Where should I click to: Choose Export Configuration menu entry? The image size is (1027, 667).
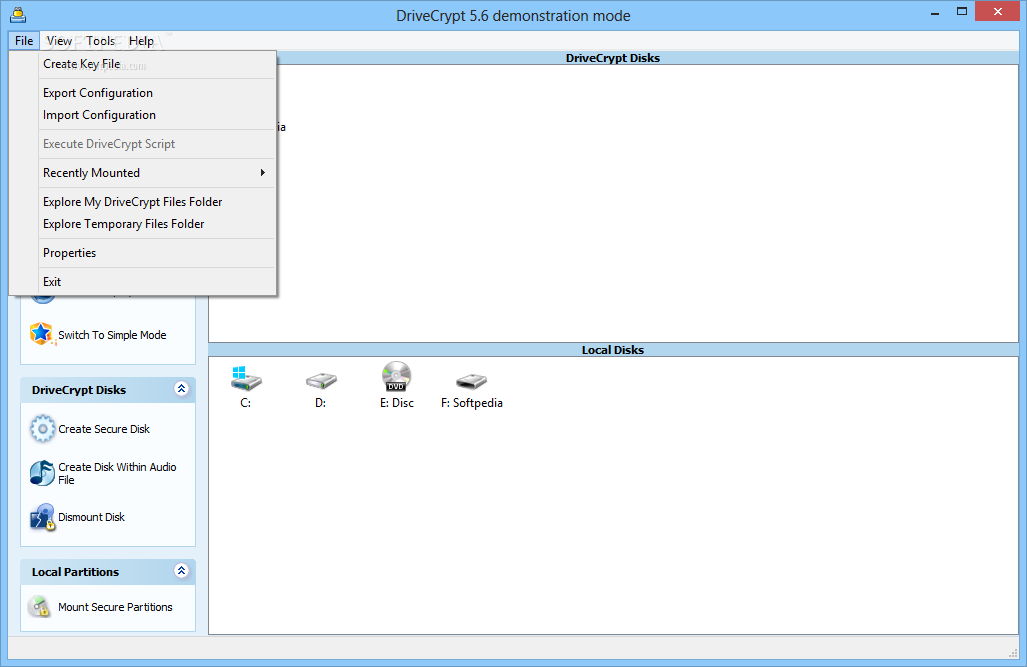(x=157, y=93)
